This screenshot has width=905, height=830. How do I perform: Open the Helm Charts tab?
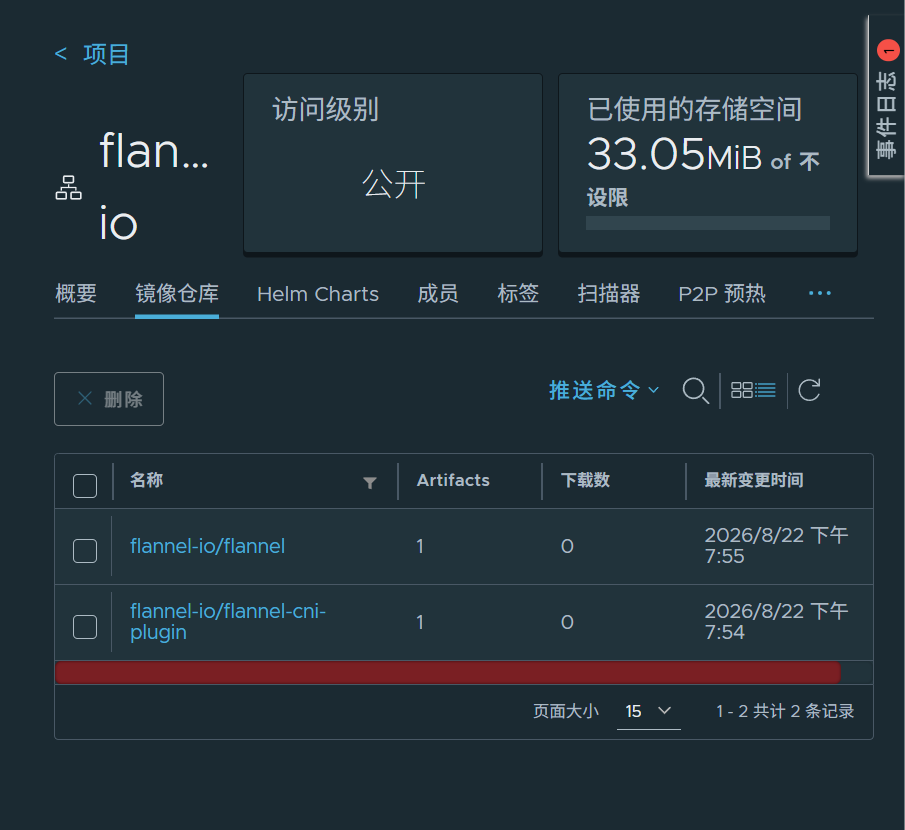click(317, 294)
